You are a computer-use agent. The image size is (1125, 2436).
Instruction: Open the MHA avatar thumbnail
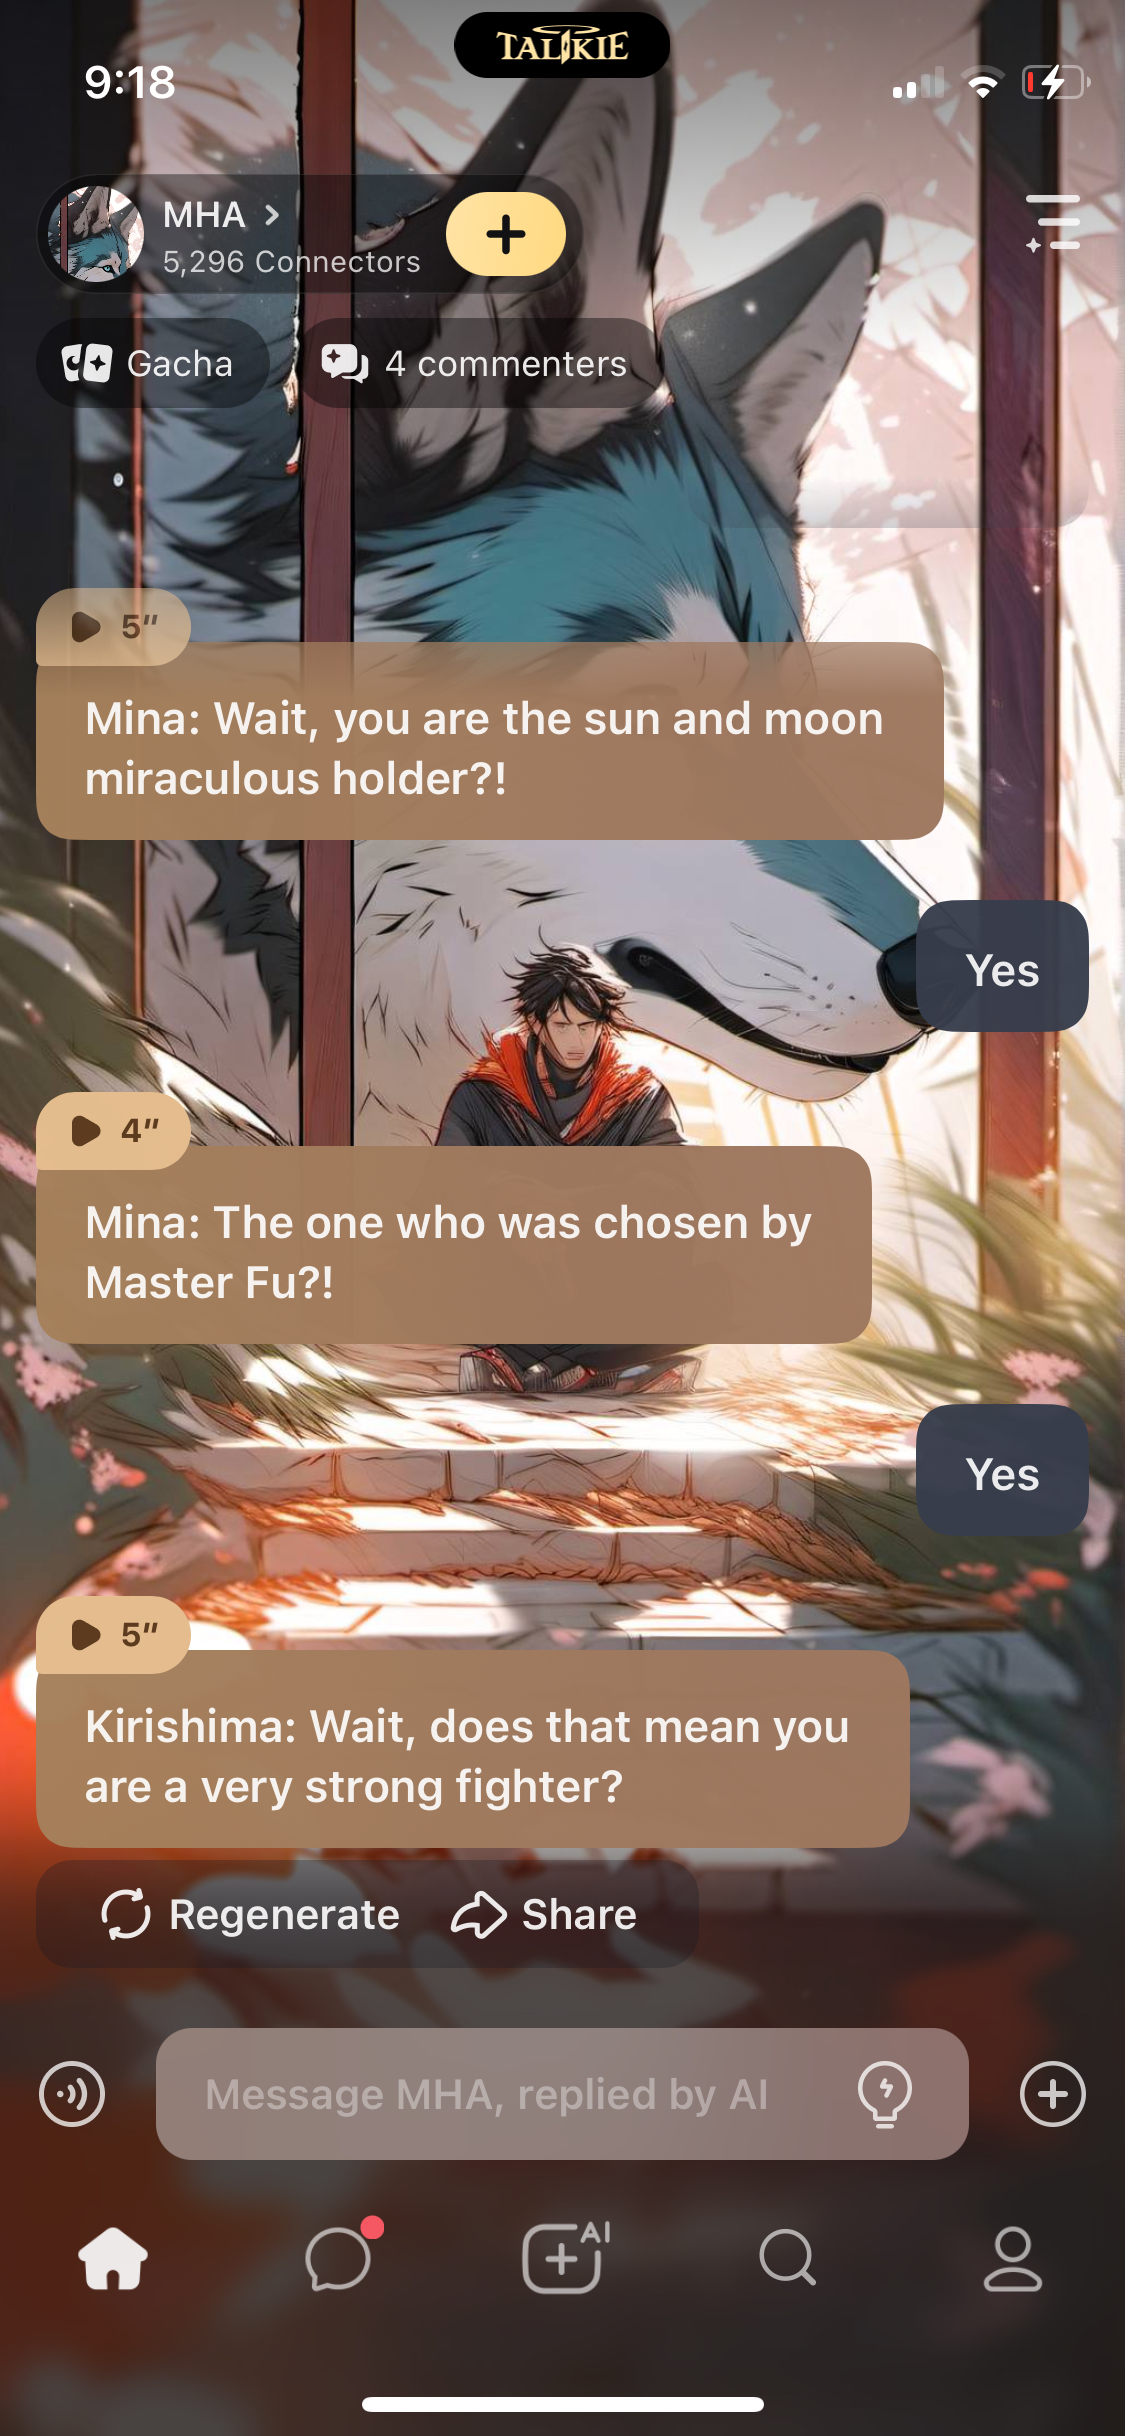(x=96, y=234)
